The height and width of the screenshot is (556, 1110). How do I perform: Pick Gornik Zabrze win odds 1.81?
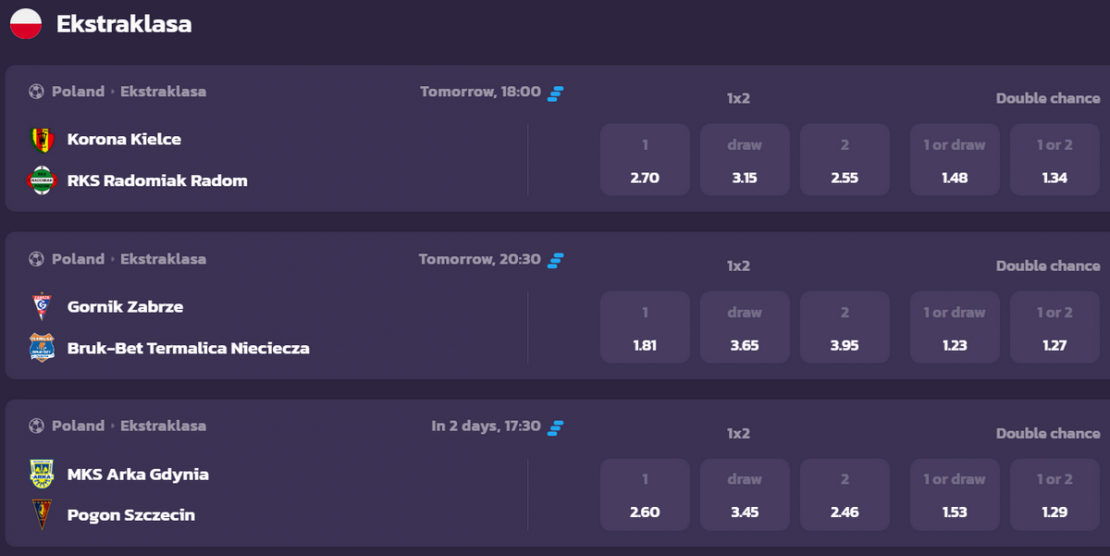click(x=645, y=327)
